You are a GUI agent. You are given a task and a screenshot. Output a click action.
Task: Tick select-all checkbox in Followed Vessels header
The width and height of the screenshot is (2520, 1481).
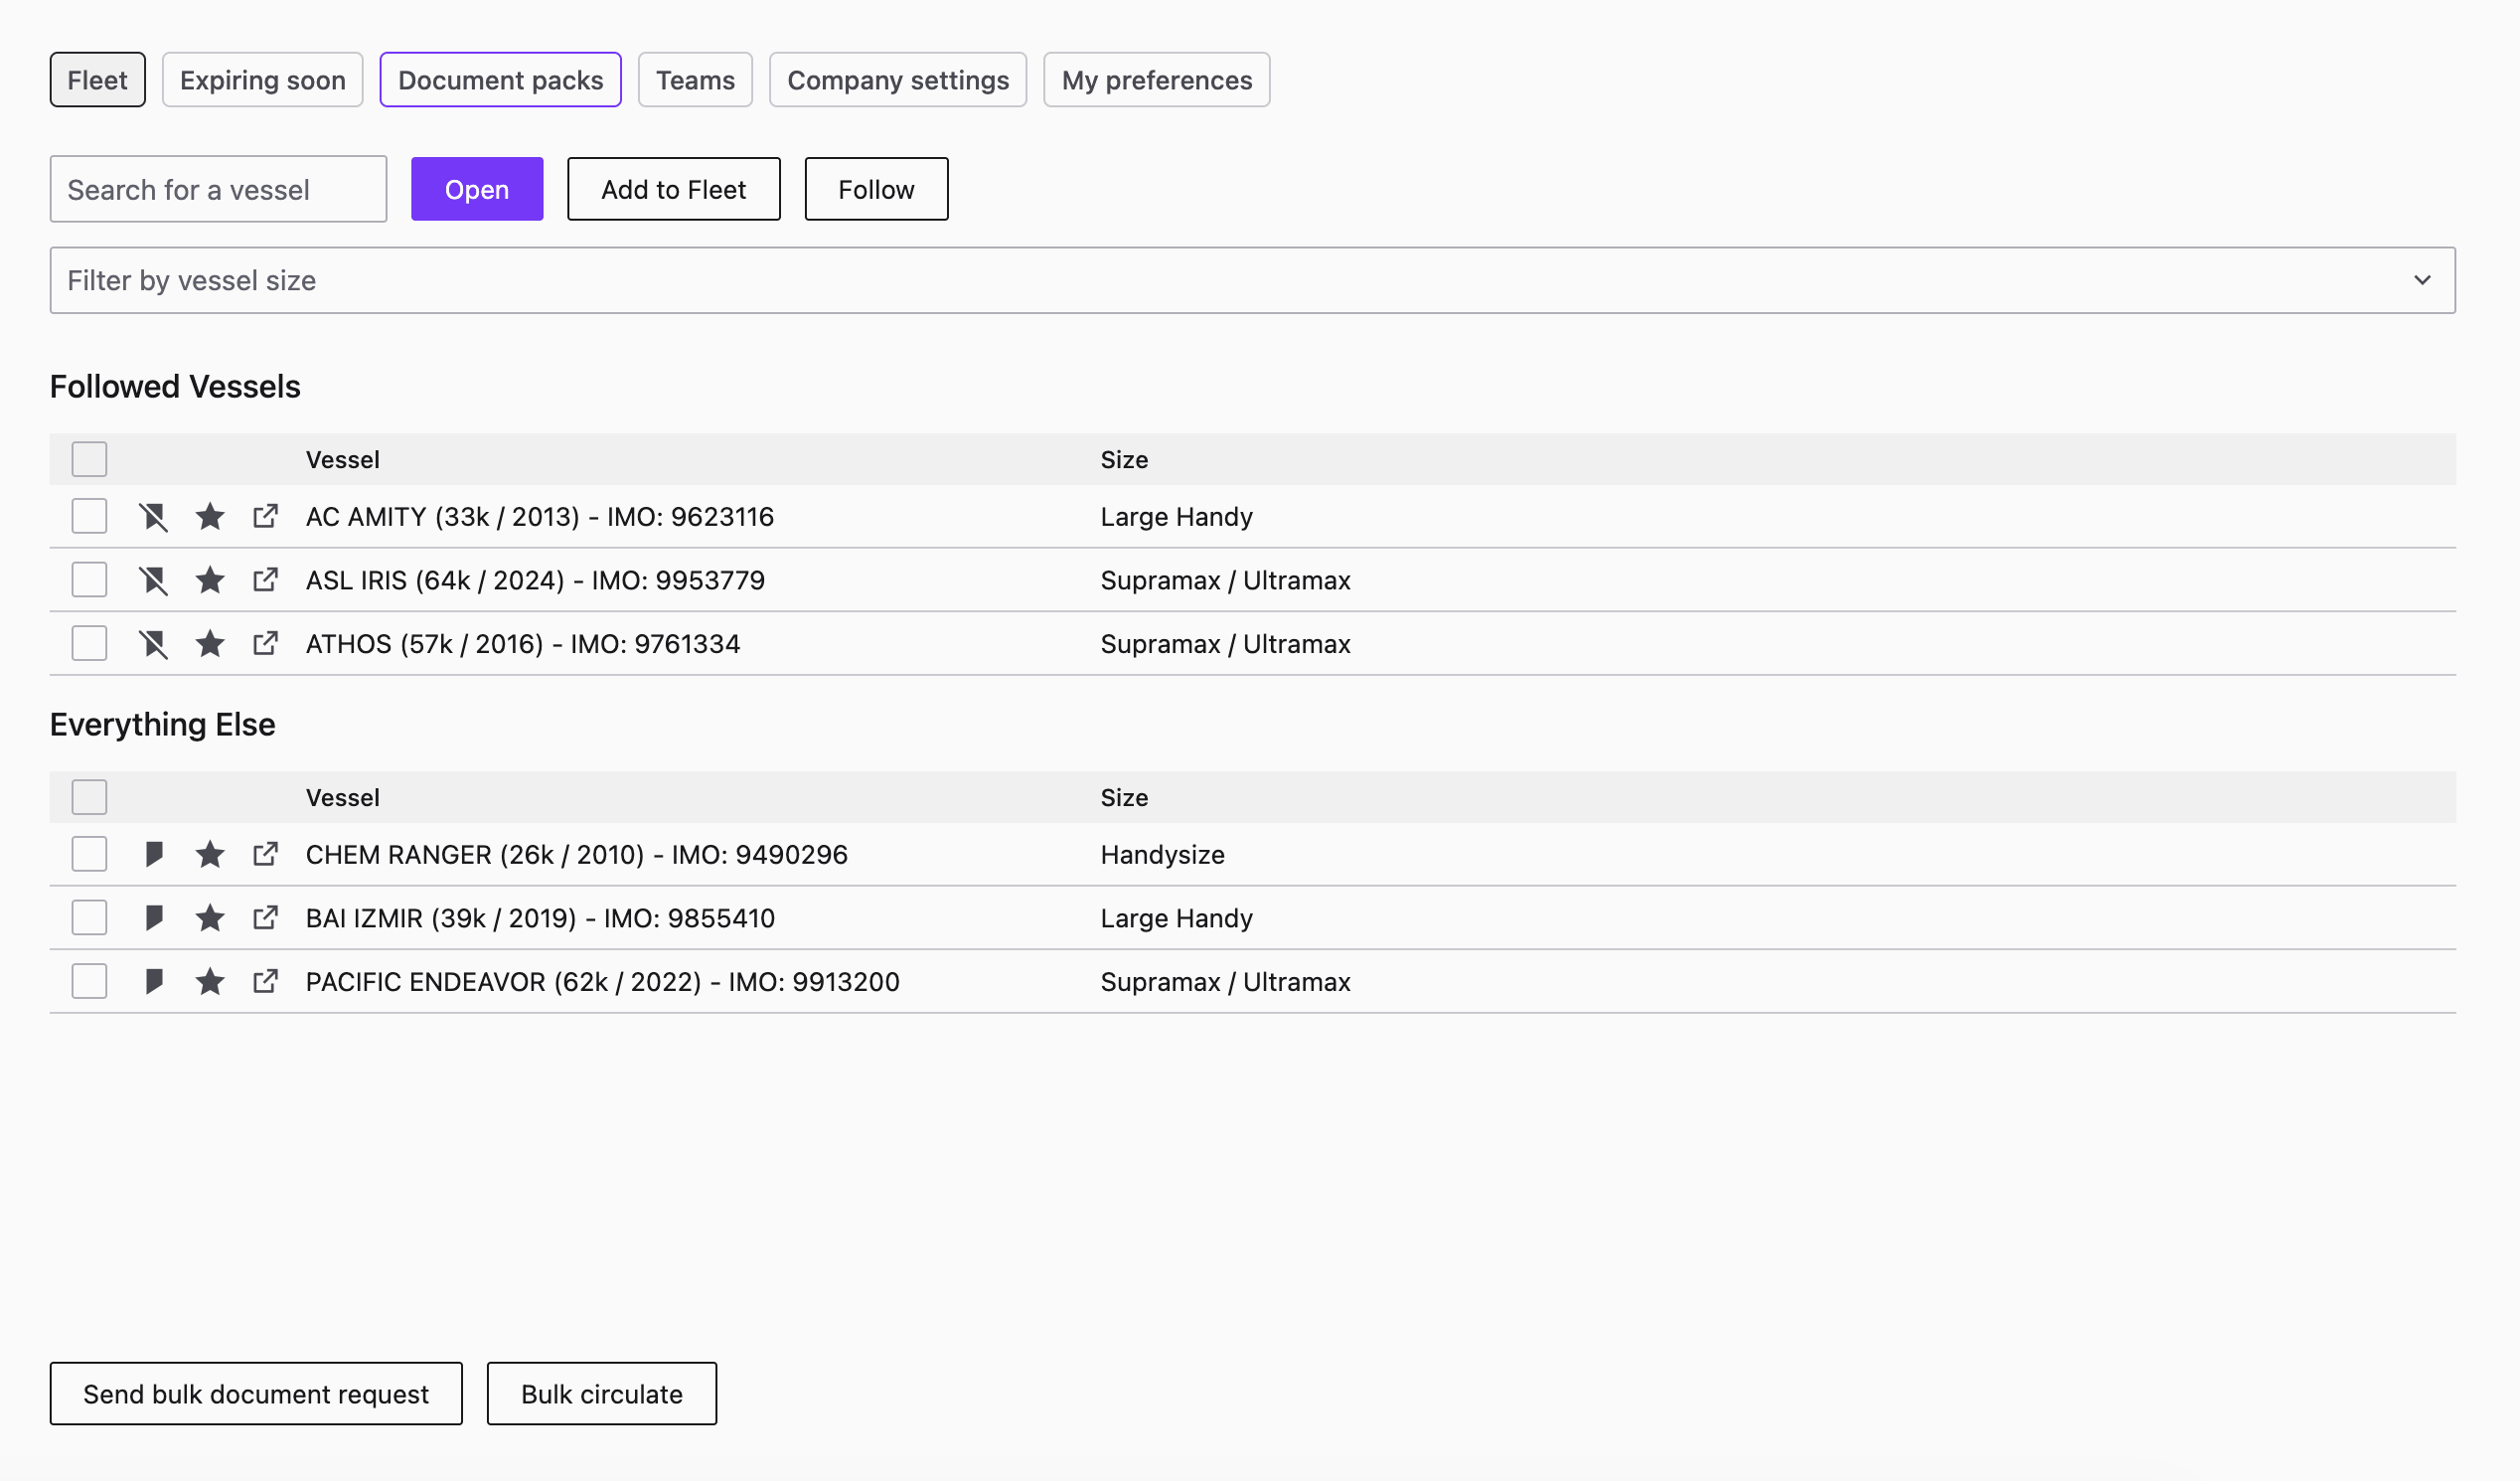point(89,460)
